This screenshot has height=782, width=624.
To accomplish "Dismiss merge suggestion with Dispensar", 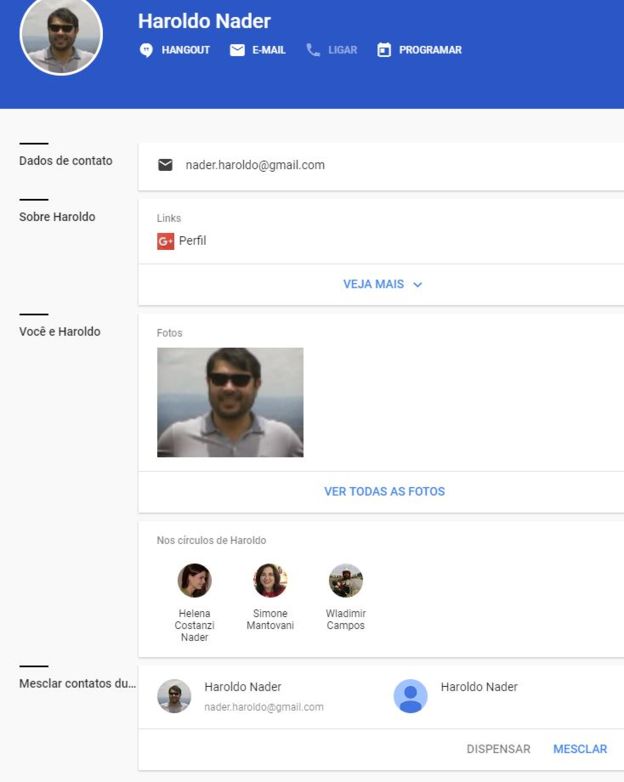I will (498, 749).
